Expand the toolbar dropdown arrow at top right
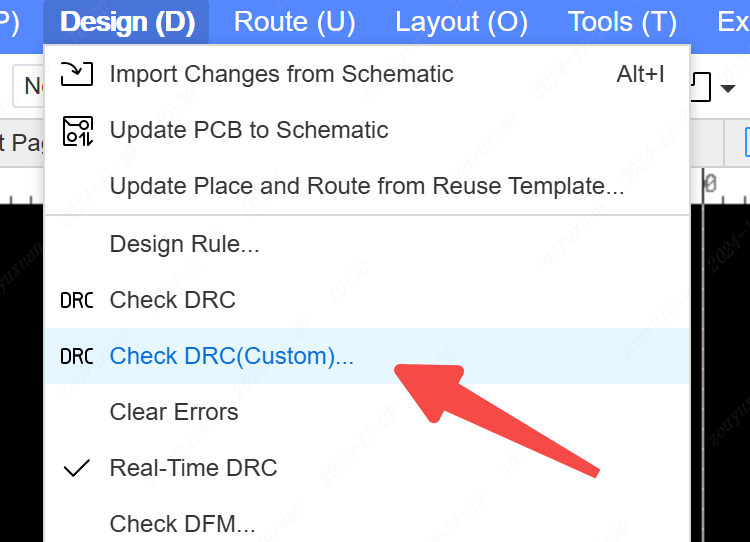The height and width of the screenshot is (542, 750). click(x=728, y=90)
